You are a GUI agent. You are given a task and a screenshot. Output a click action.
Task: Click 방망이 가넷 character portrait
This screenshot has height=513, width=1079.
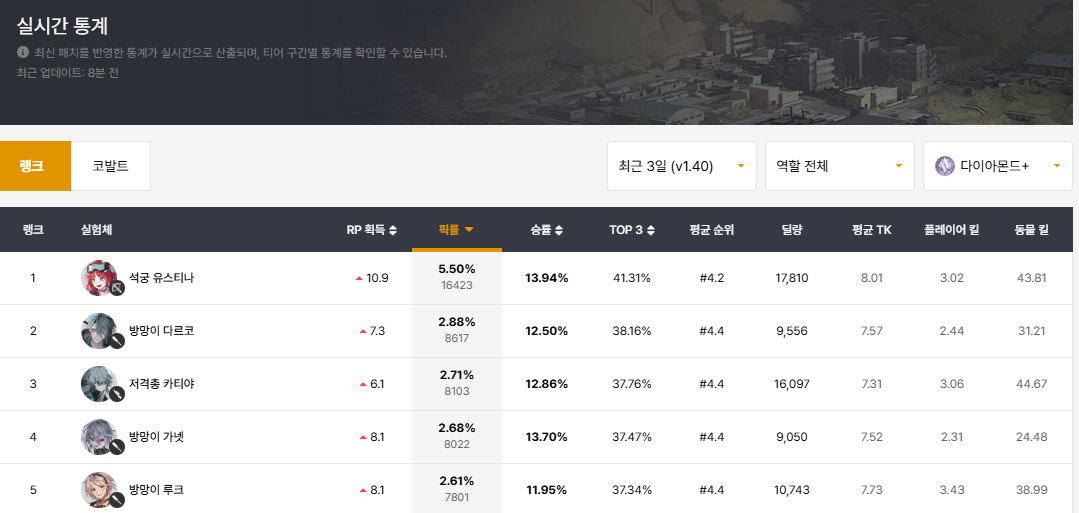tap(99, 437)
